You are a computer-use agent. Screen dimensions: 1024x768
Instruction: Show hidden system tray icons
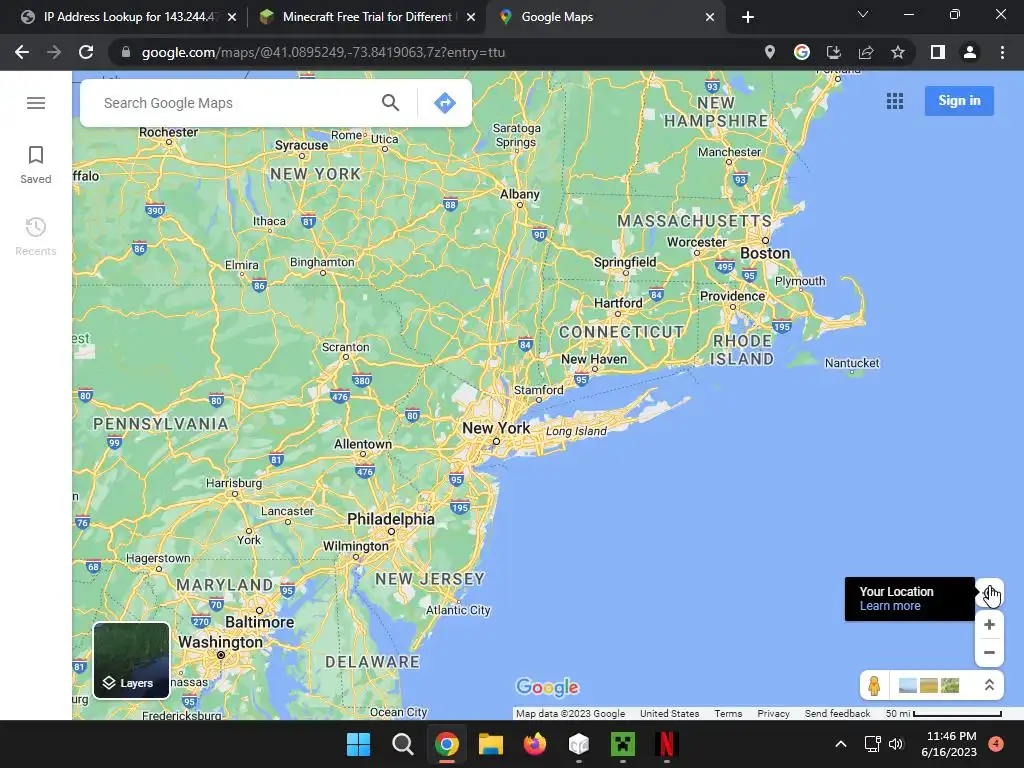[x=841, y=744]
